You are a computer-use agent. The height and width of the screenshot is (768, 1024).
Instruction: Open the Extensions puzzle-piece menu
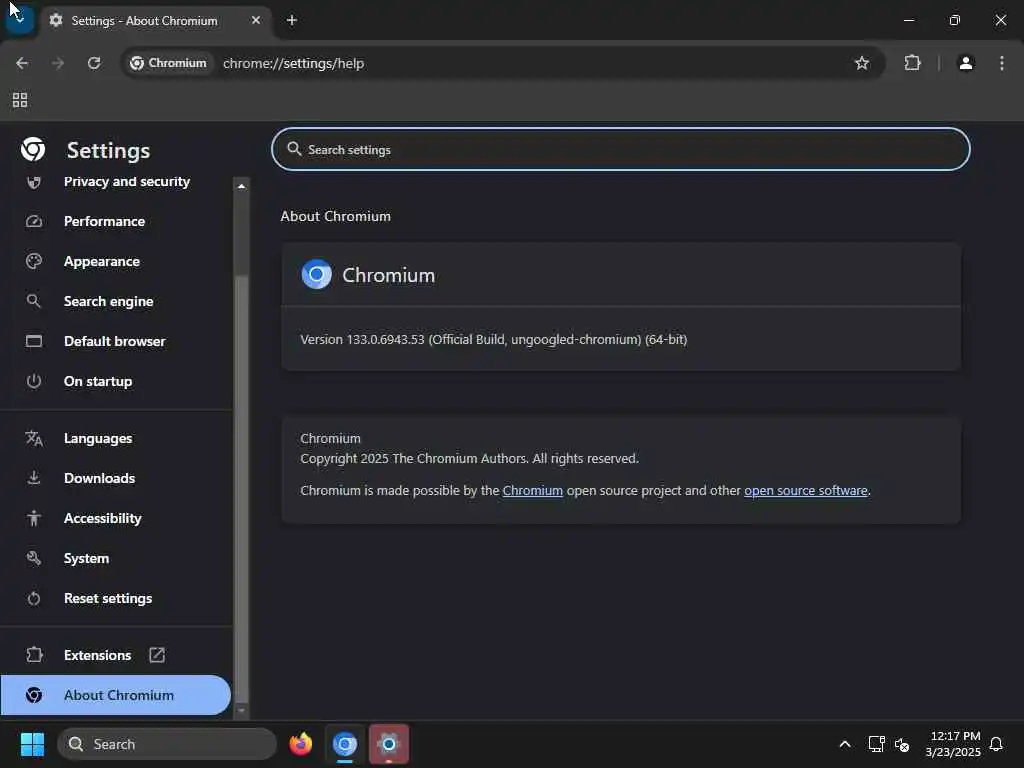pos(912,63)
